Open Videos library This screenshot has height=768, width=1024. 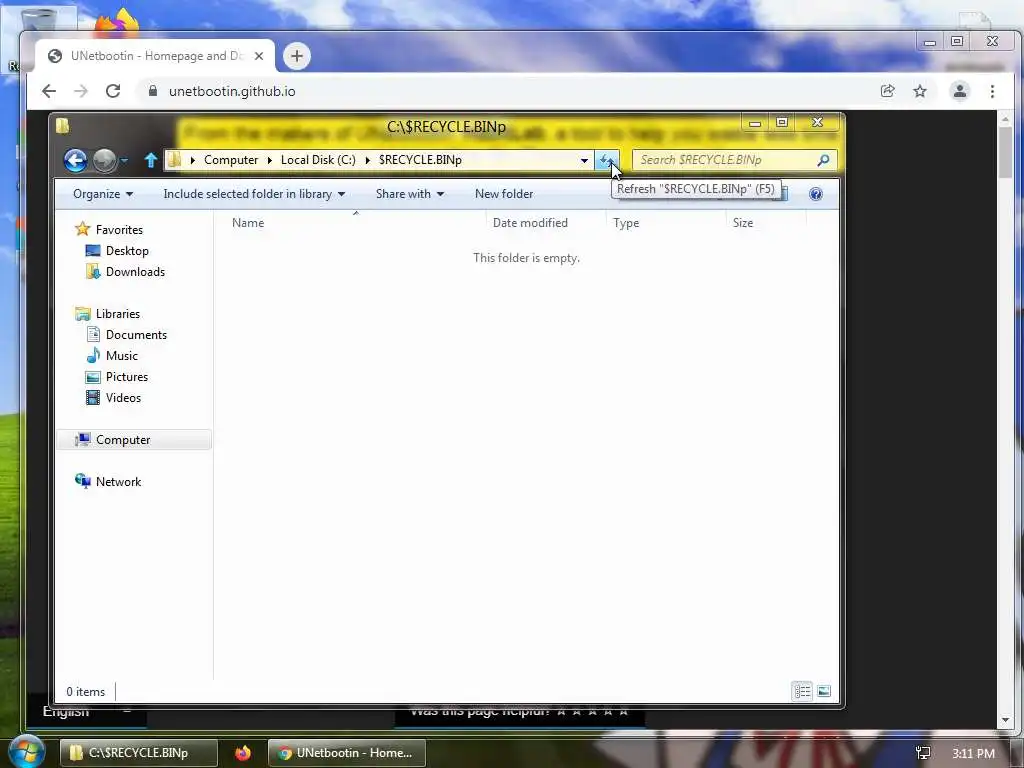(x=123, y=398)
